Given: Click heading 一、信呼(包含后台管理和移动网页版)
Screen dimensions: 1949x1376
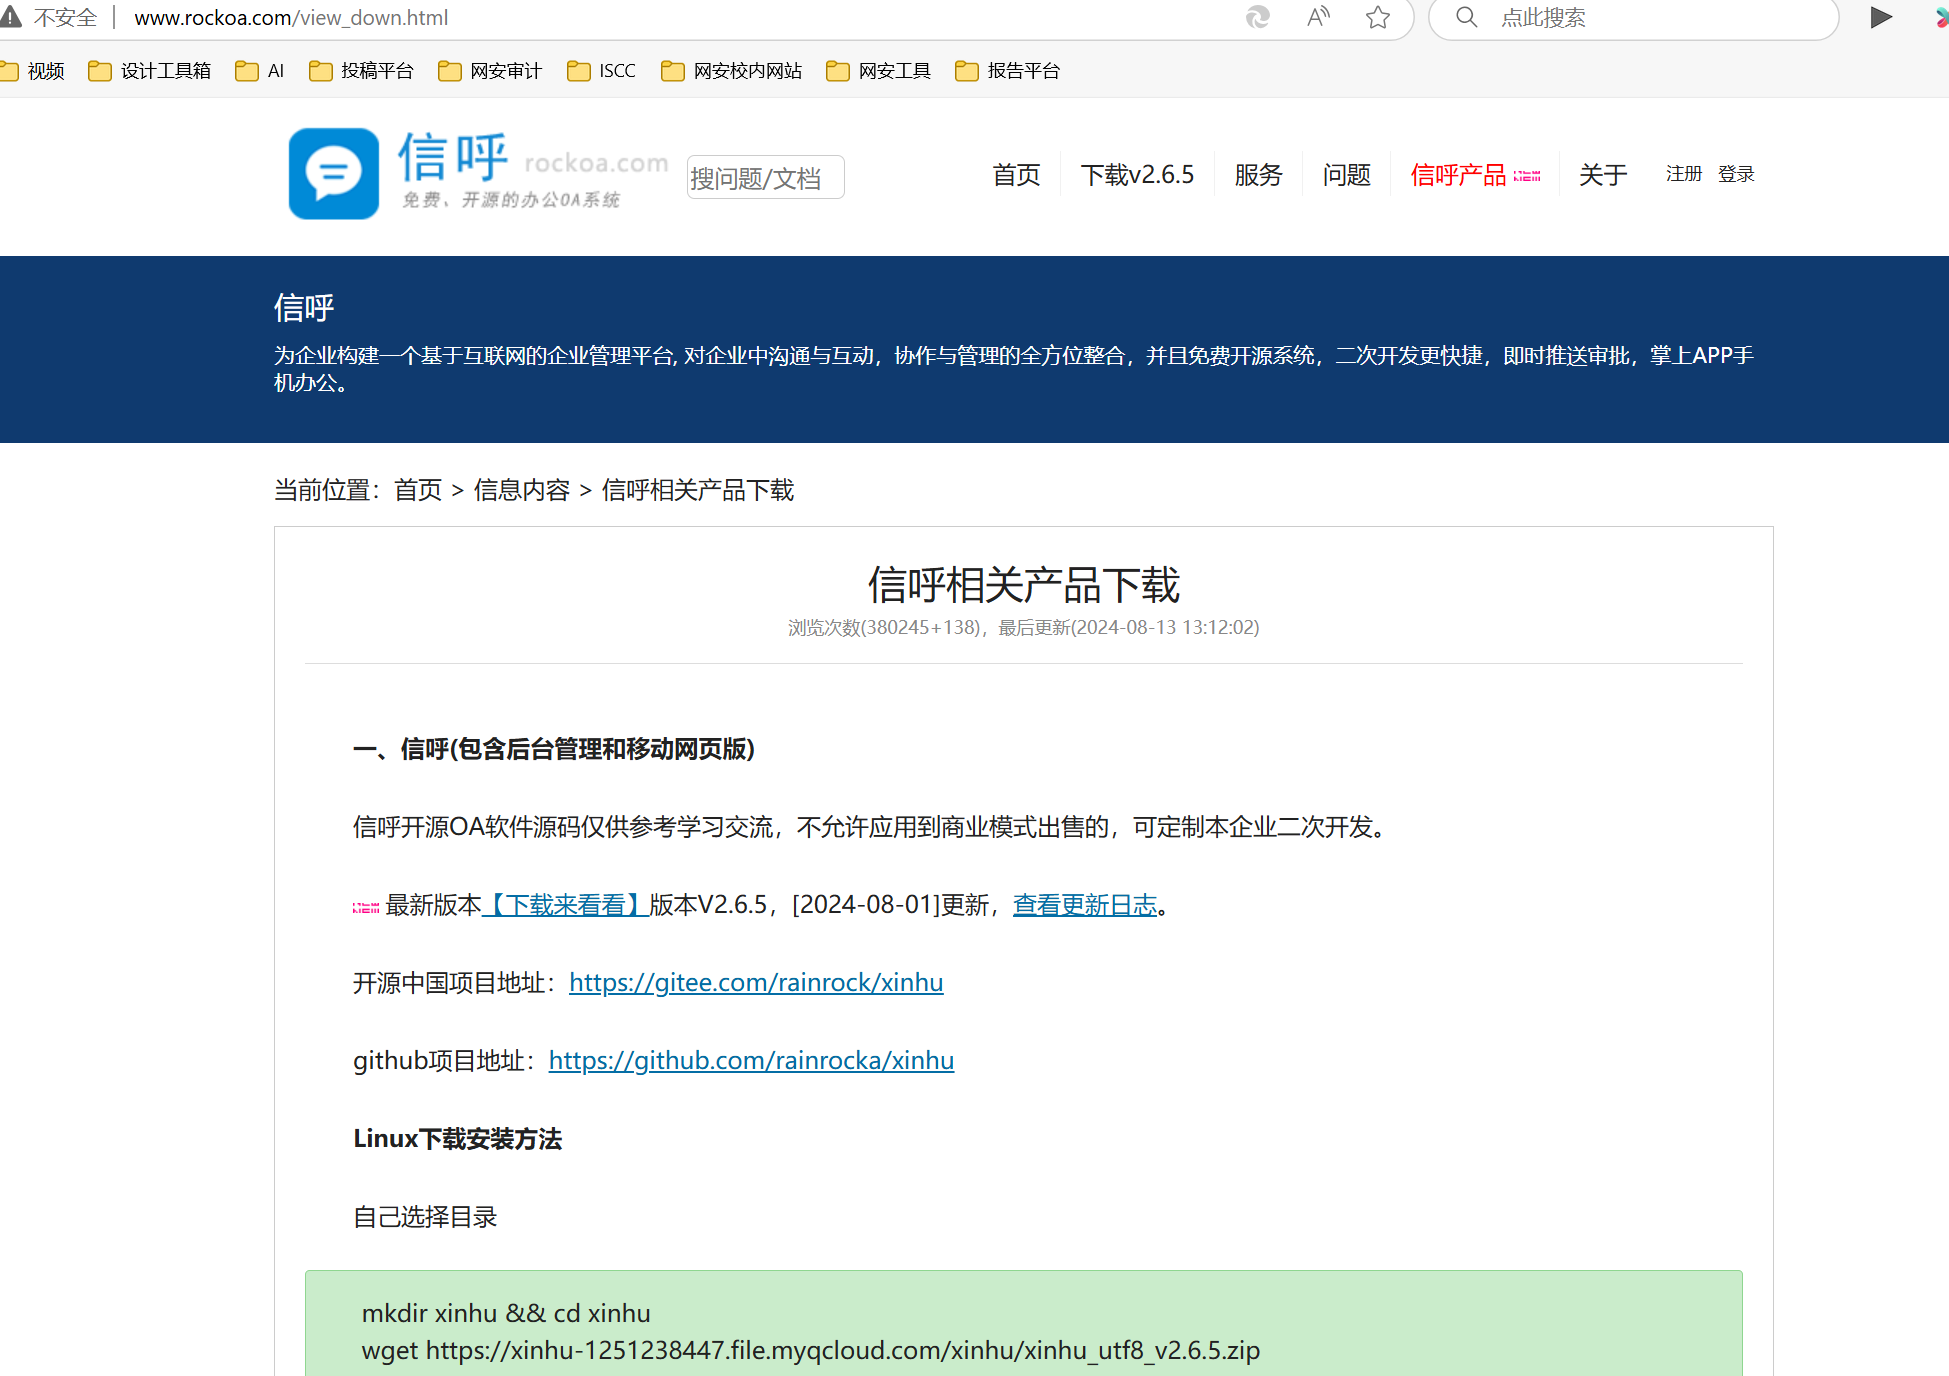Looking at the screenshot, I should tap(554, 749).
